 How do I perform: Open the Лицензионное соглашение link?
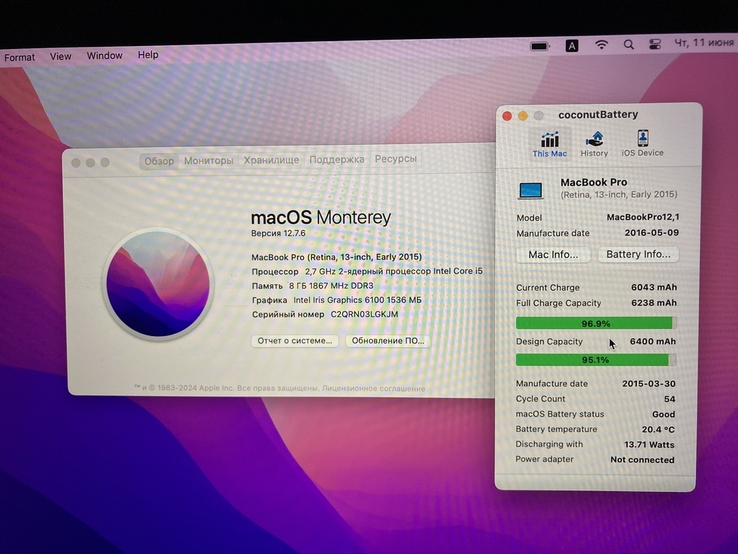click(374, 389)
